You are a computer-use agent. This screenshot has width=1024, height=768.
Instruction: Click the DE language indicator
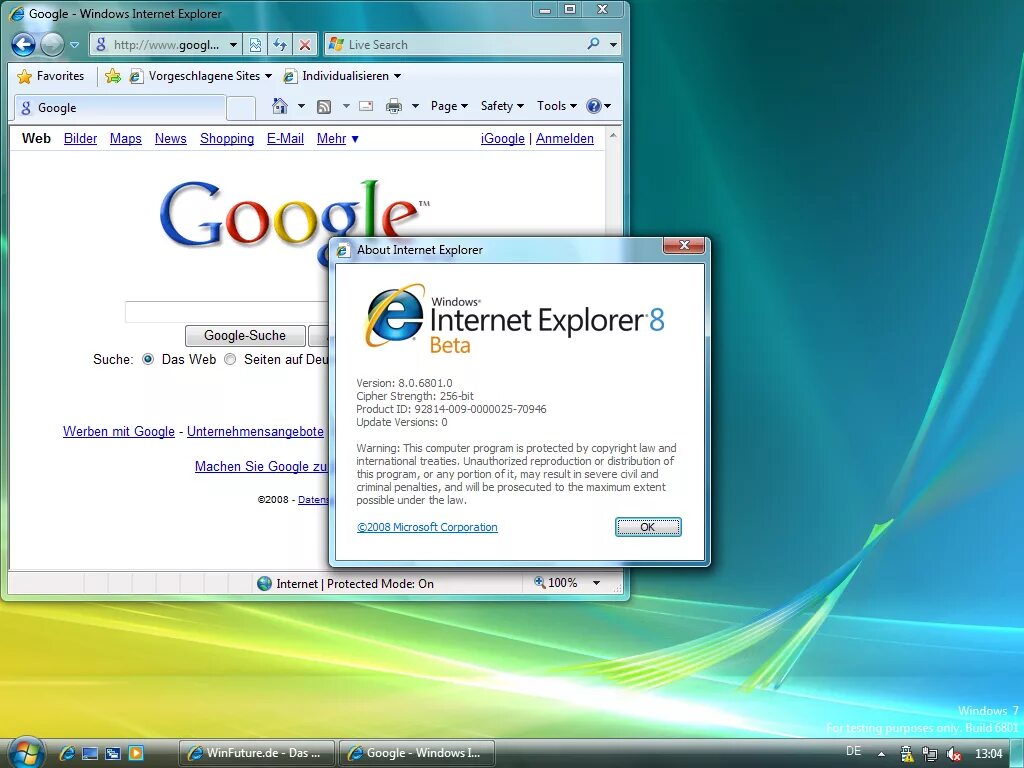click(x=854, y=751)
